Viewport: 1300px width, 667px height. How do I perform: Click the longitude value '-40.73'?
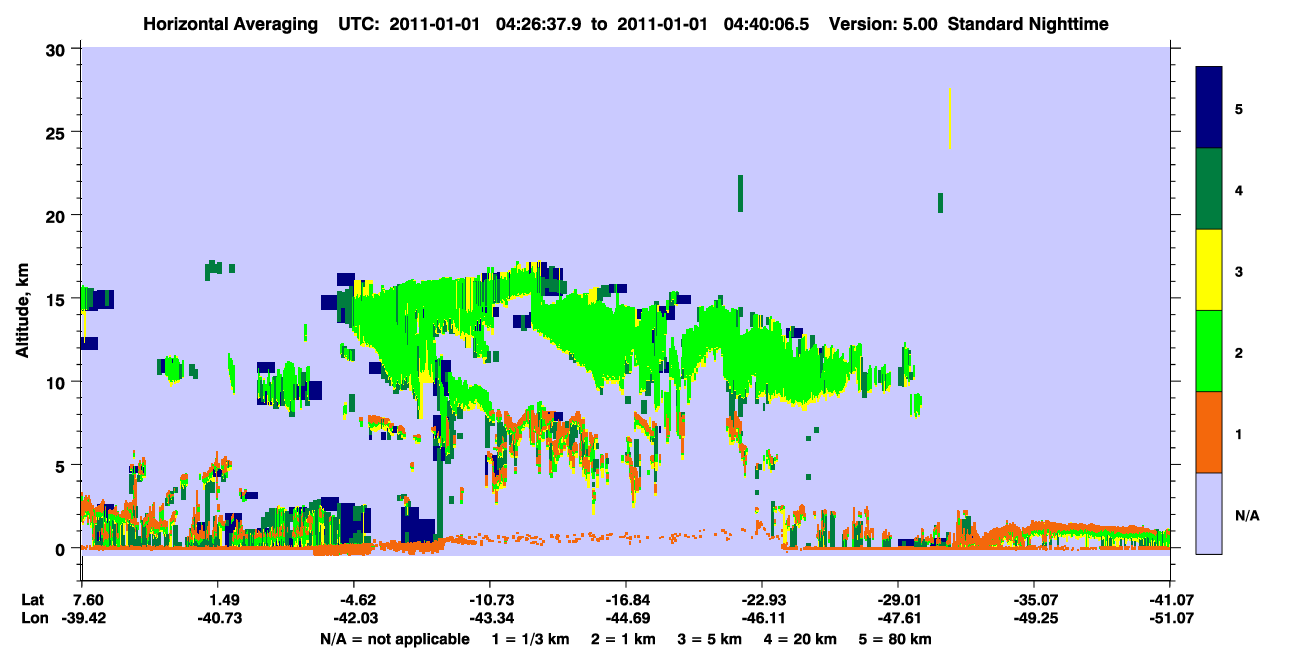pos(218,618)
